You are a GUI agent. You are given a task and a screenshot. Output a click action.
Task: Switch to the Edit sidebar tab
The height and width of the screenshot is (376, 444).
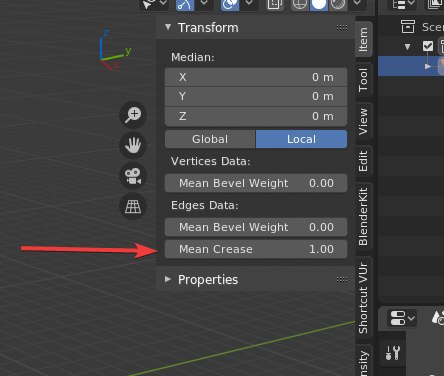(x=364, y=161)
